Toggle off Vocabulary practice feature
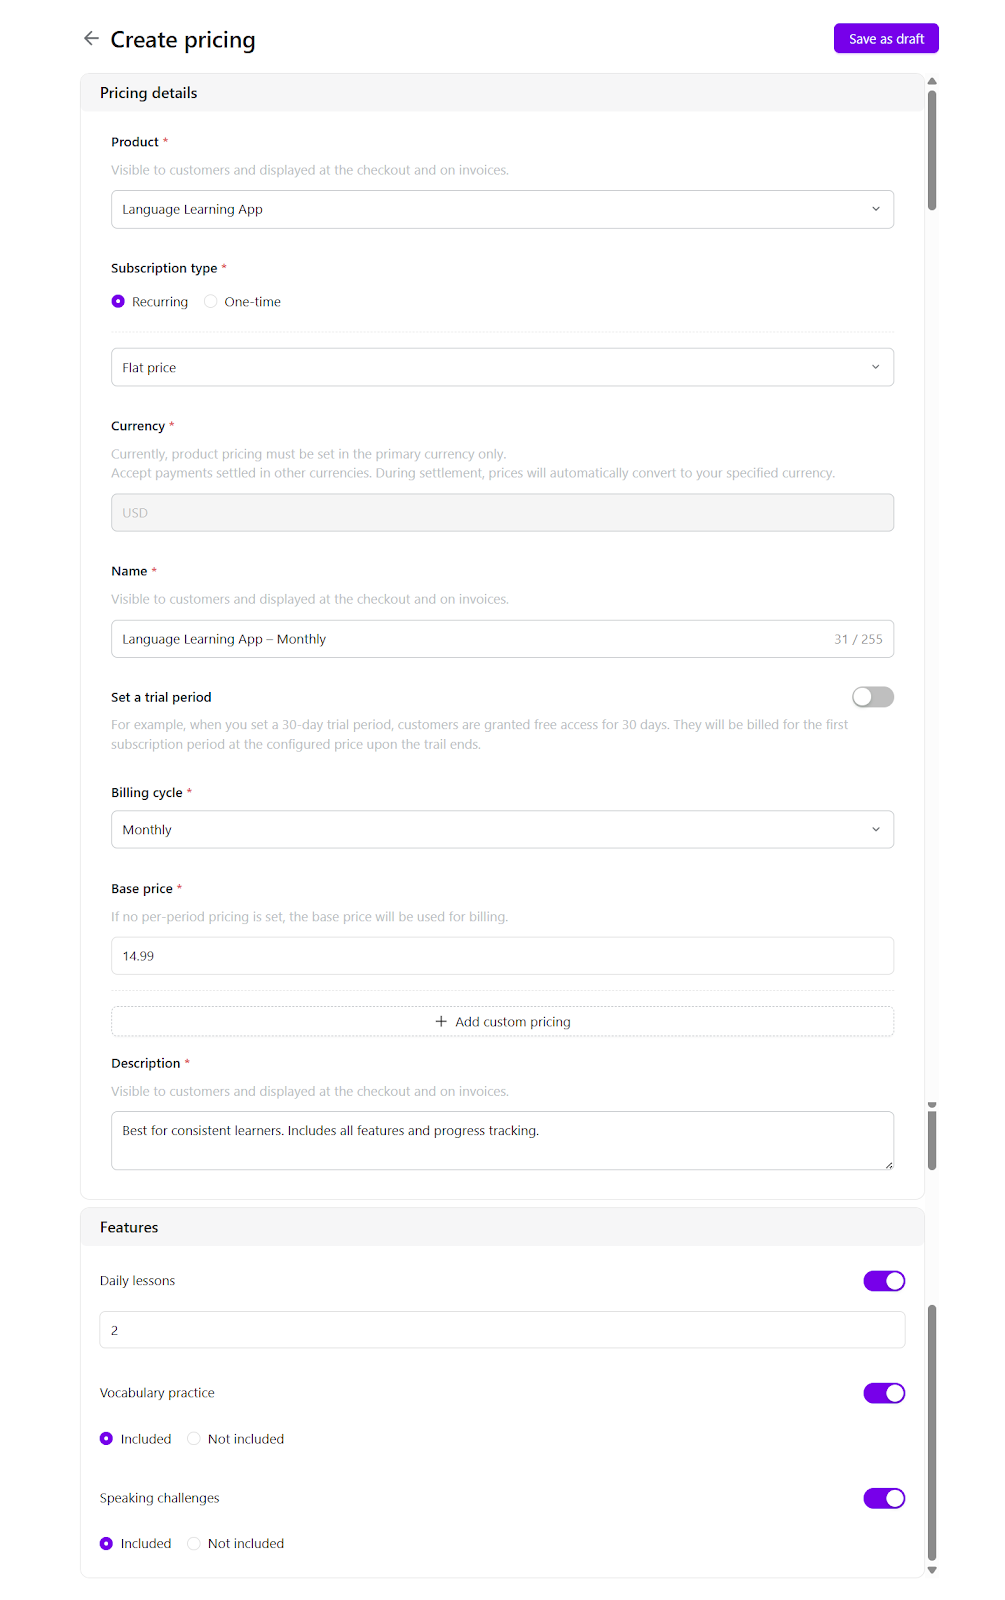This screenshot has height=1600, width=1005. click(x=884, y=1393)
